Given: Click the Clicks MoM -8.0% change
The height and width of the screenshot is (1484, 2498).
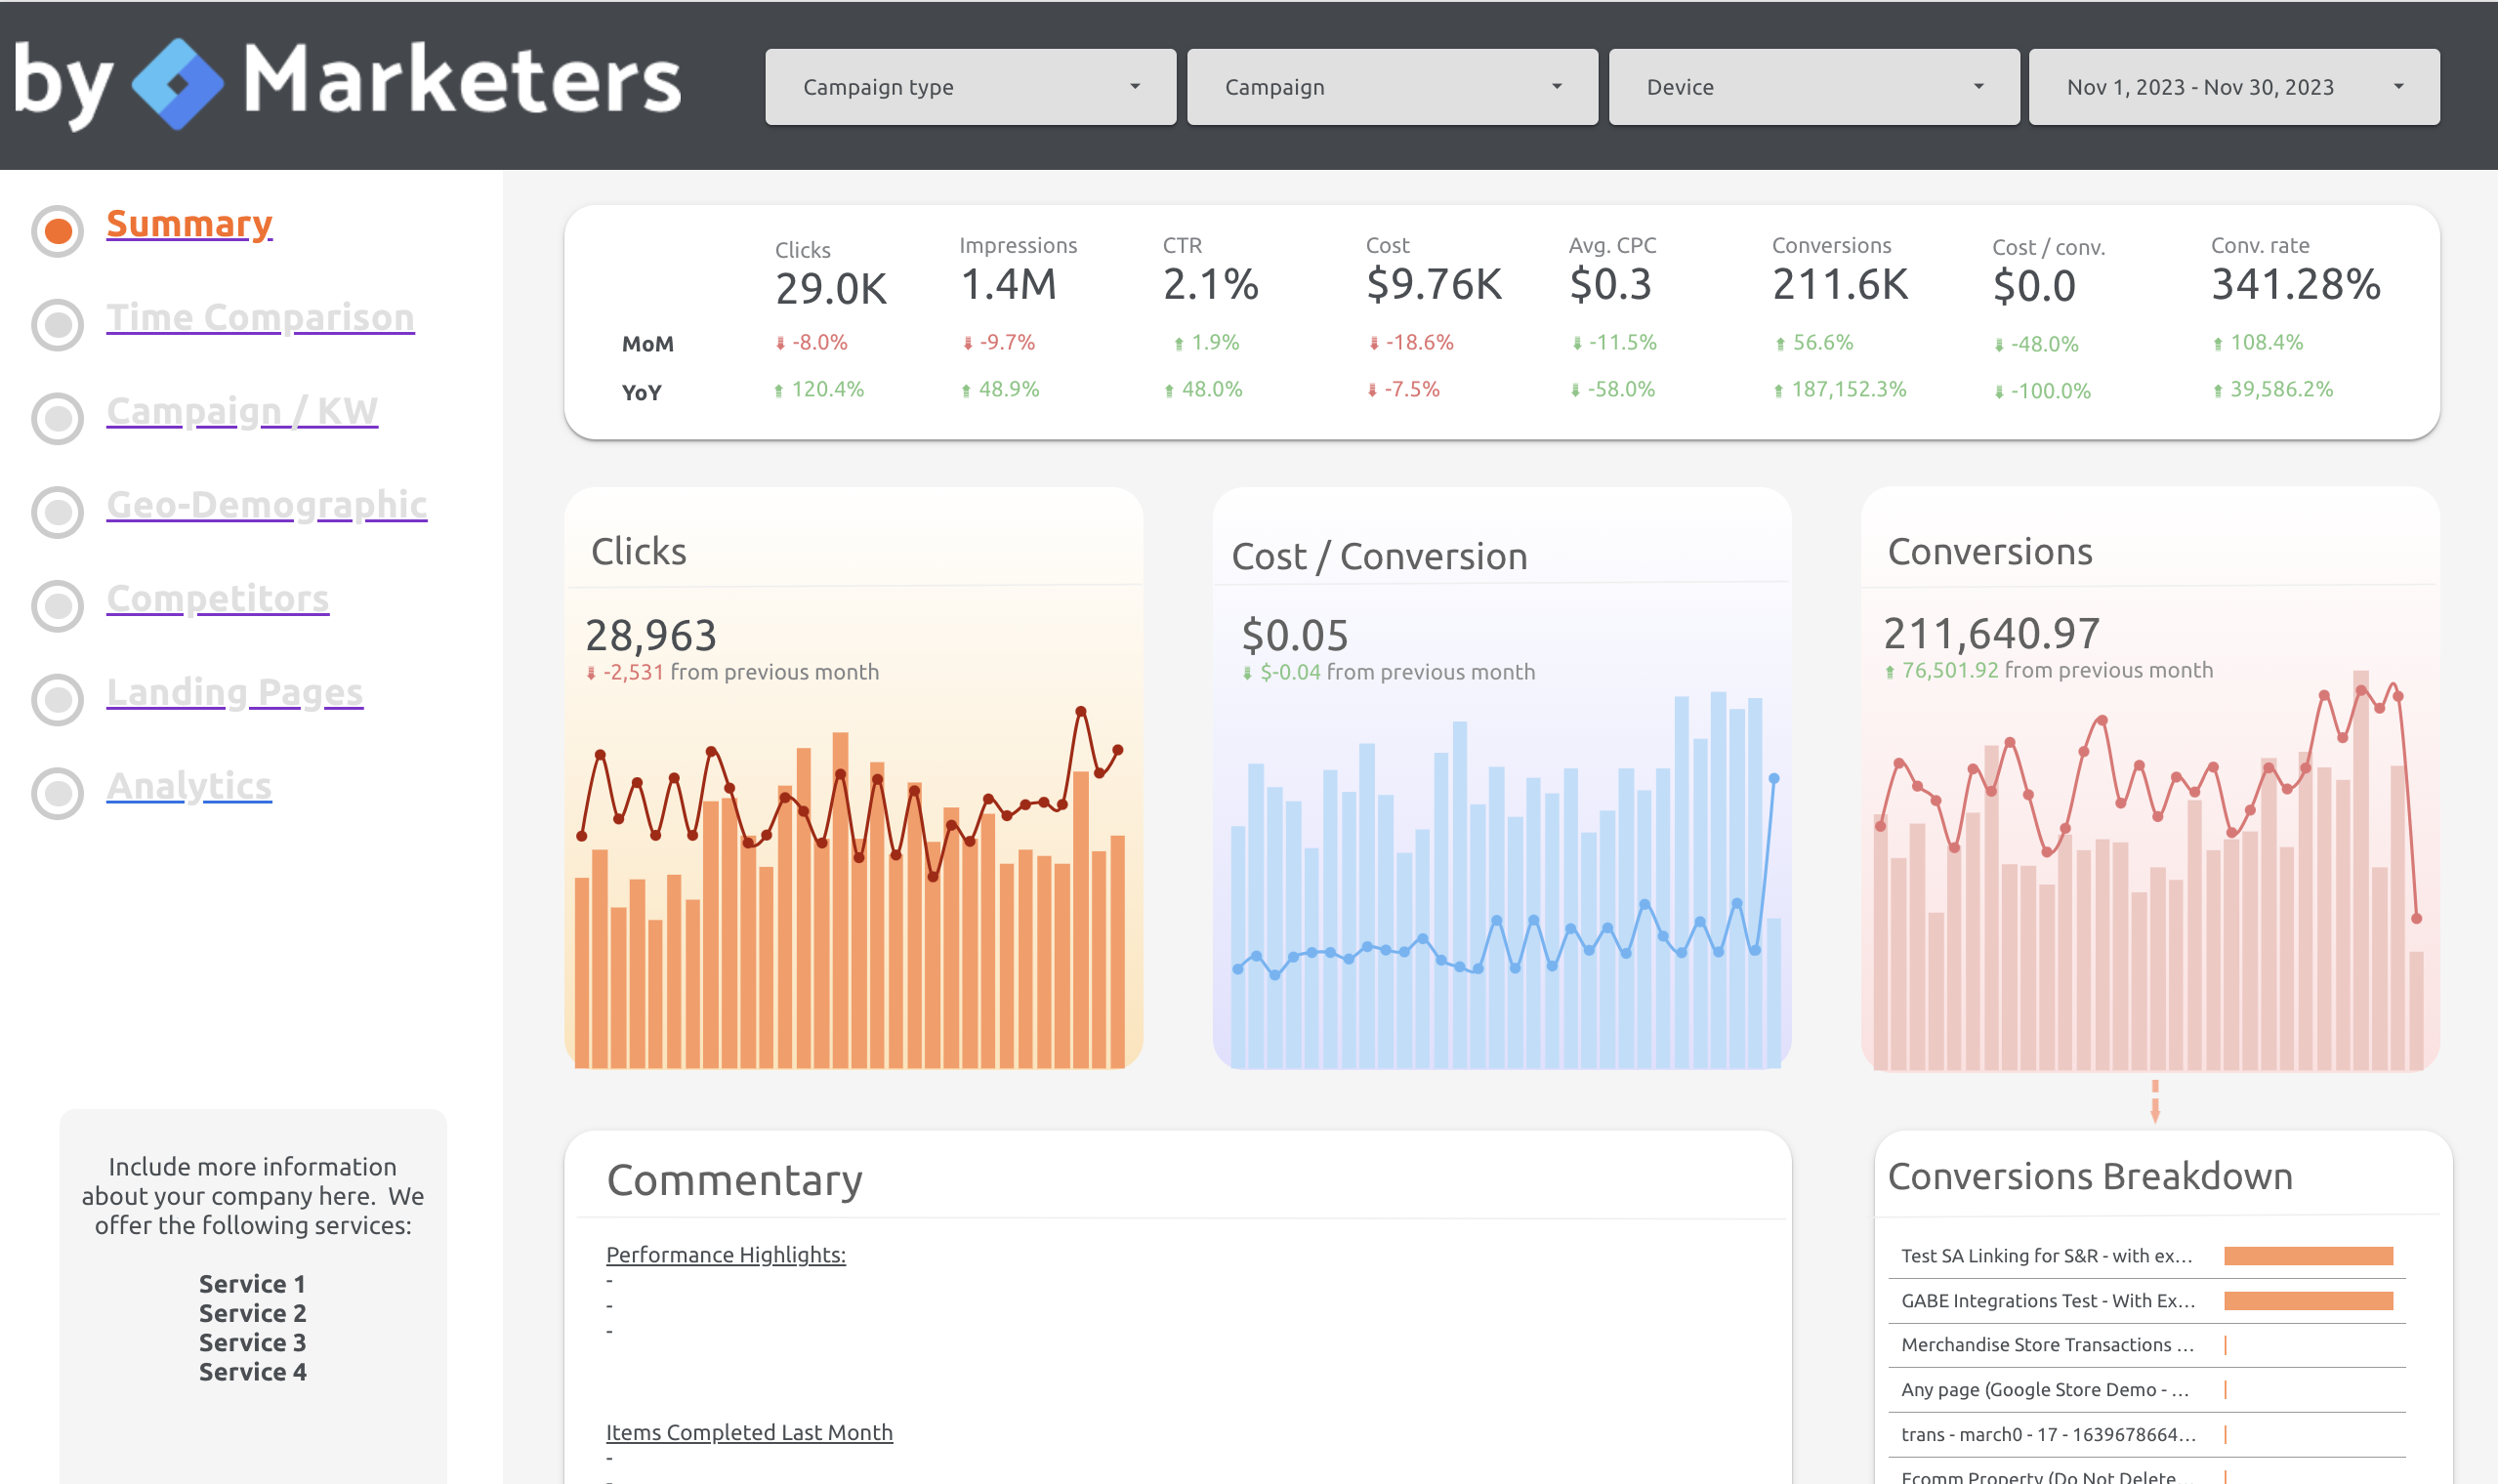Looking at the screenshot, I should pos(812,343).
